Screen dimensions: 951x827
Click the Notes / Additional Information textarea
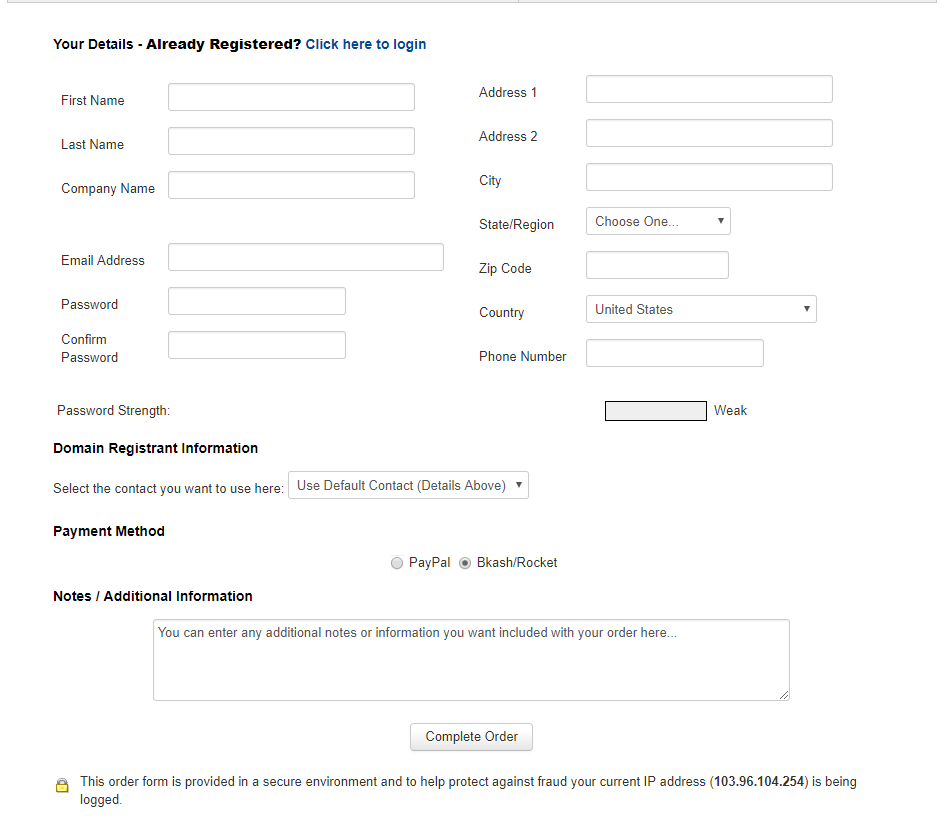click(471, 660)
